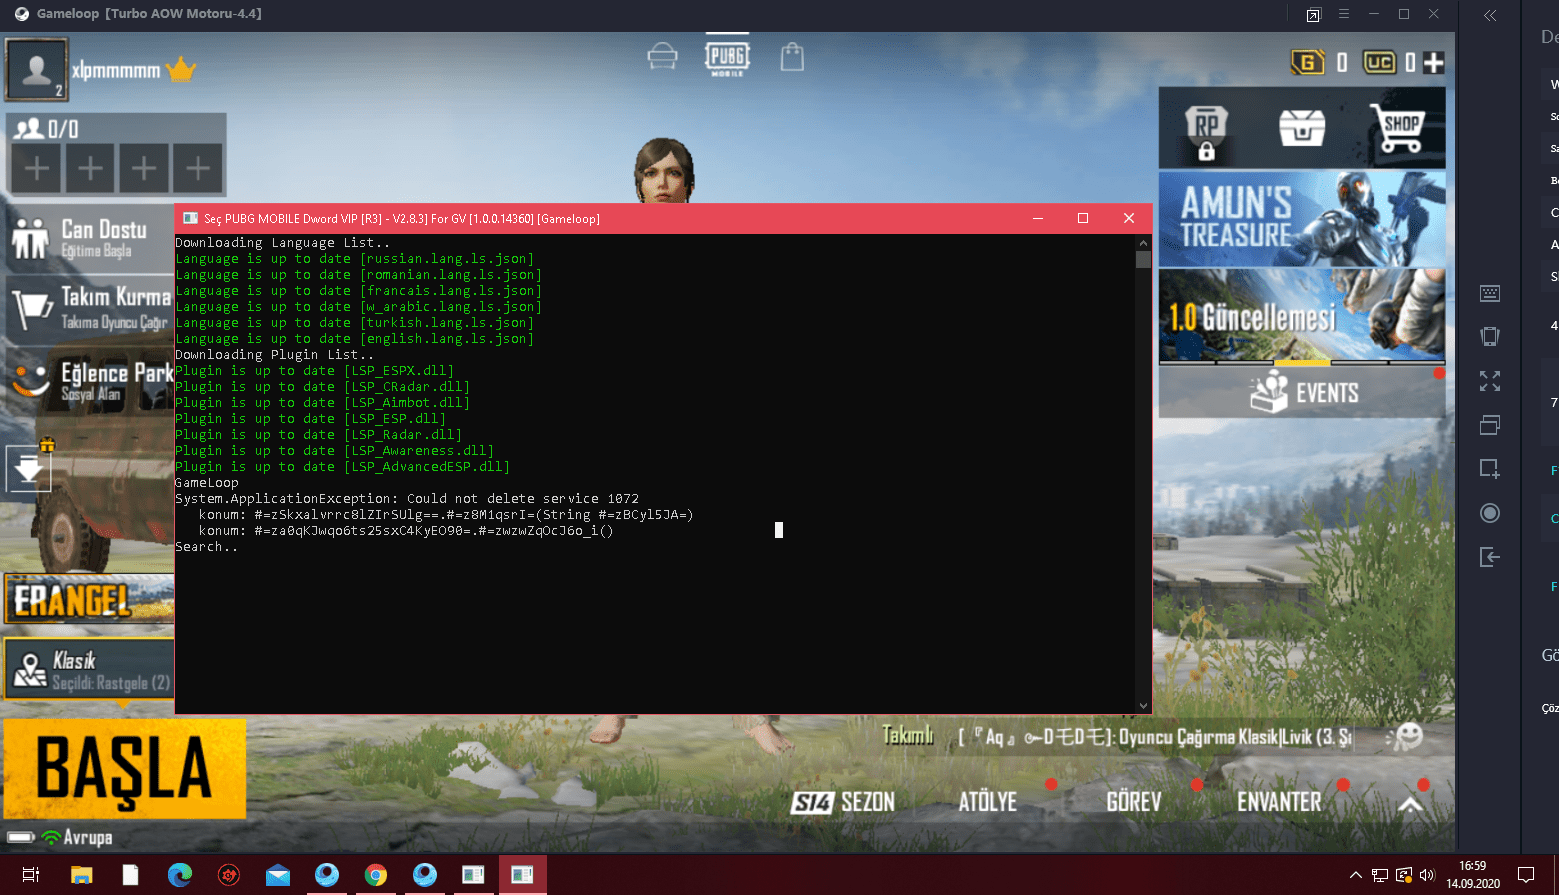The width and height of the screenshot is (1559, 895).
Task: Open the multi-window icon in Gameloop sidebar
Action: tap(1490, 425)
